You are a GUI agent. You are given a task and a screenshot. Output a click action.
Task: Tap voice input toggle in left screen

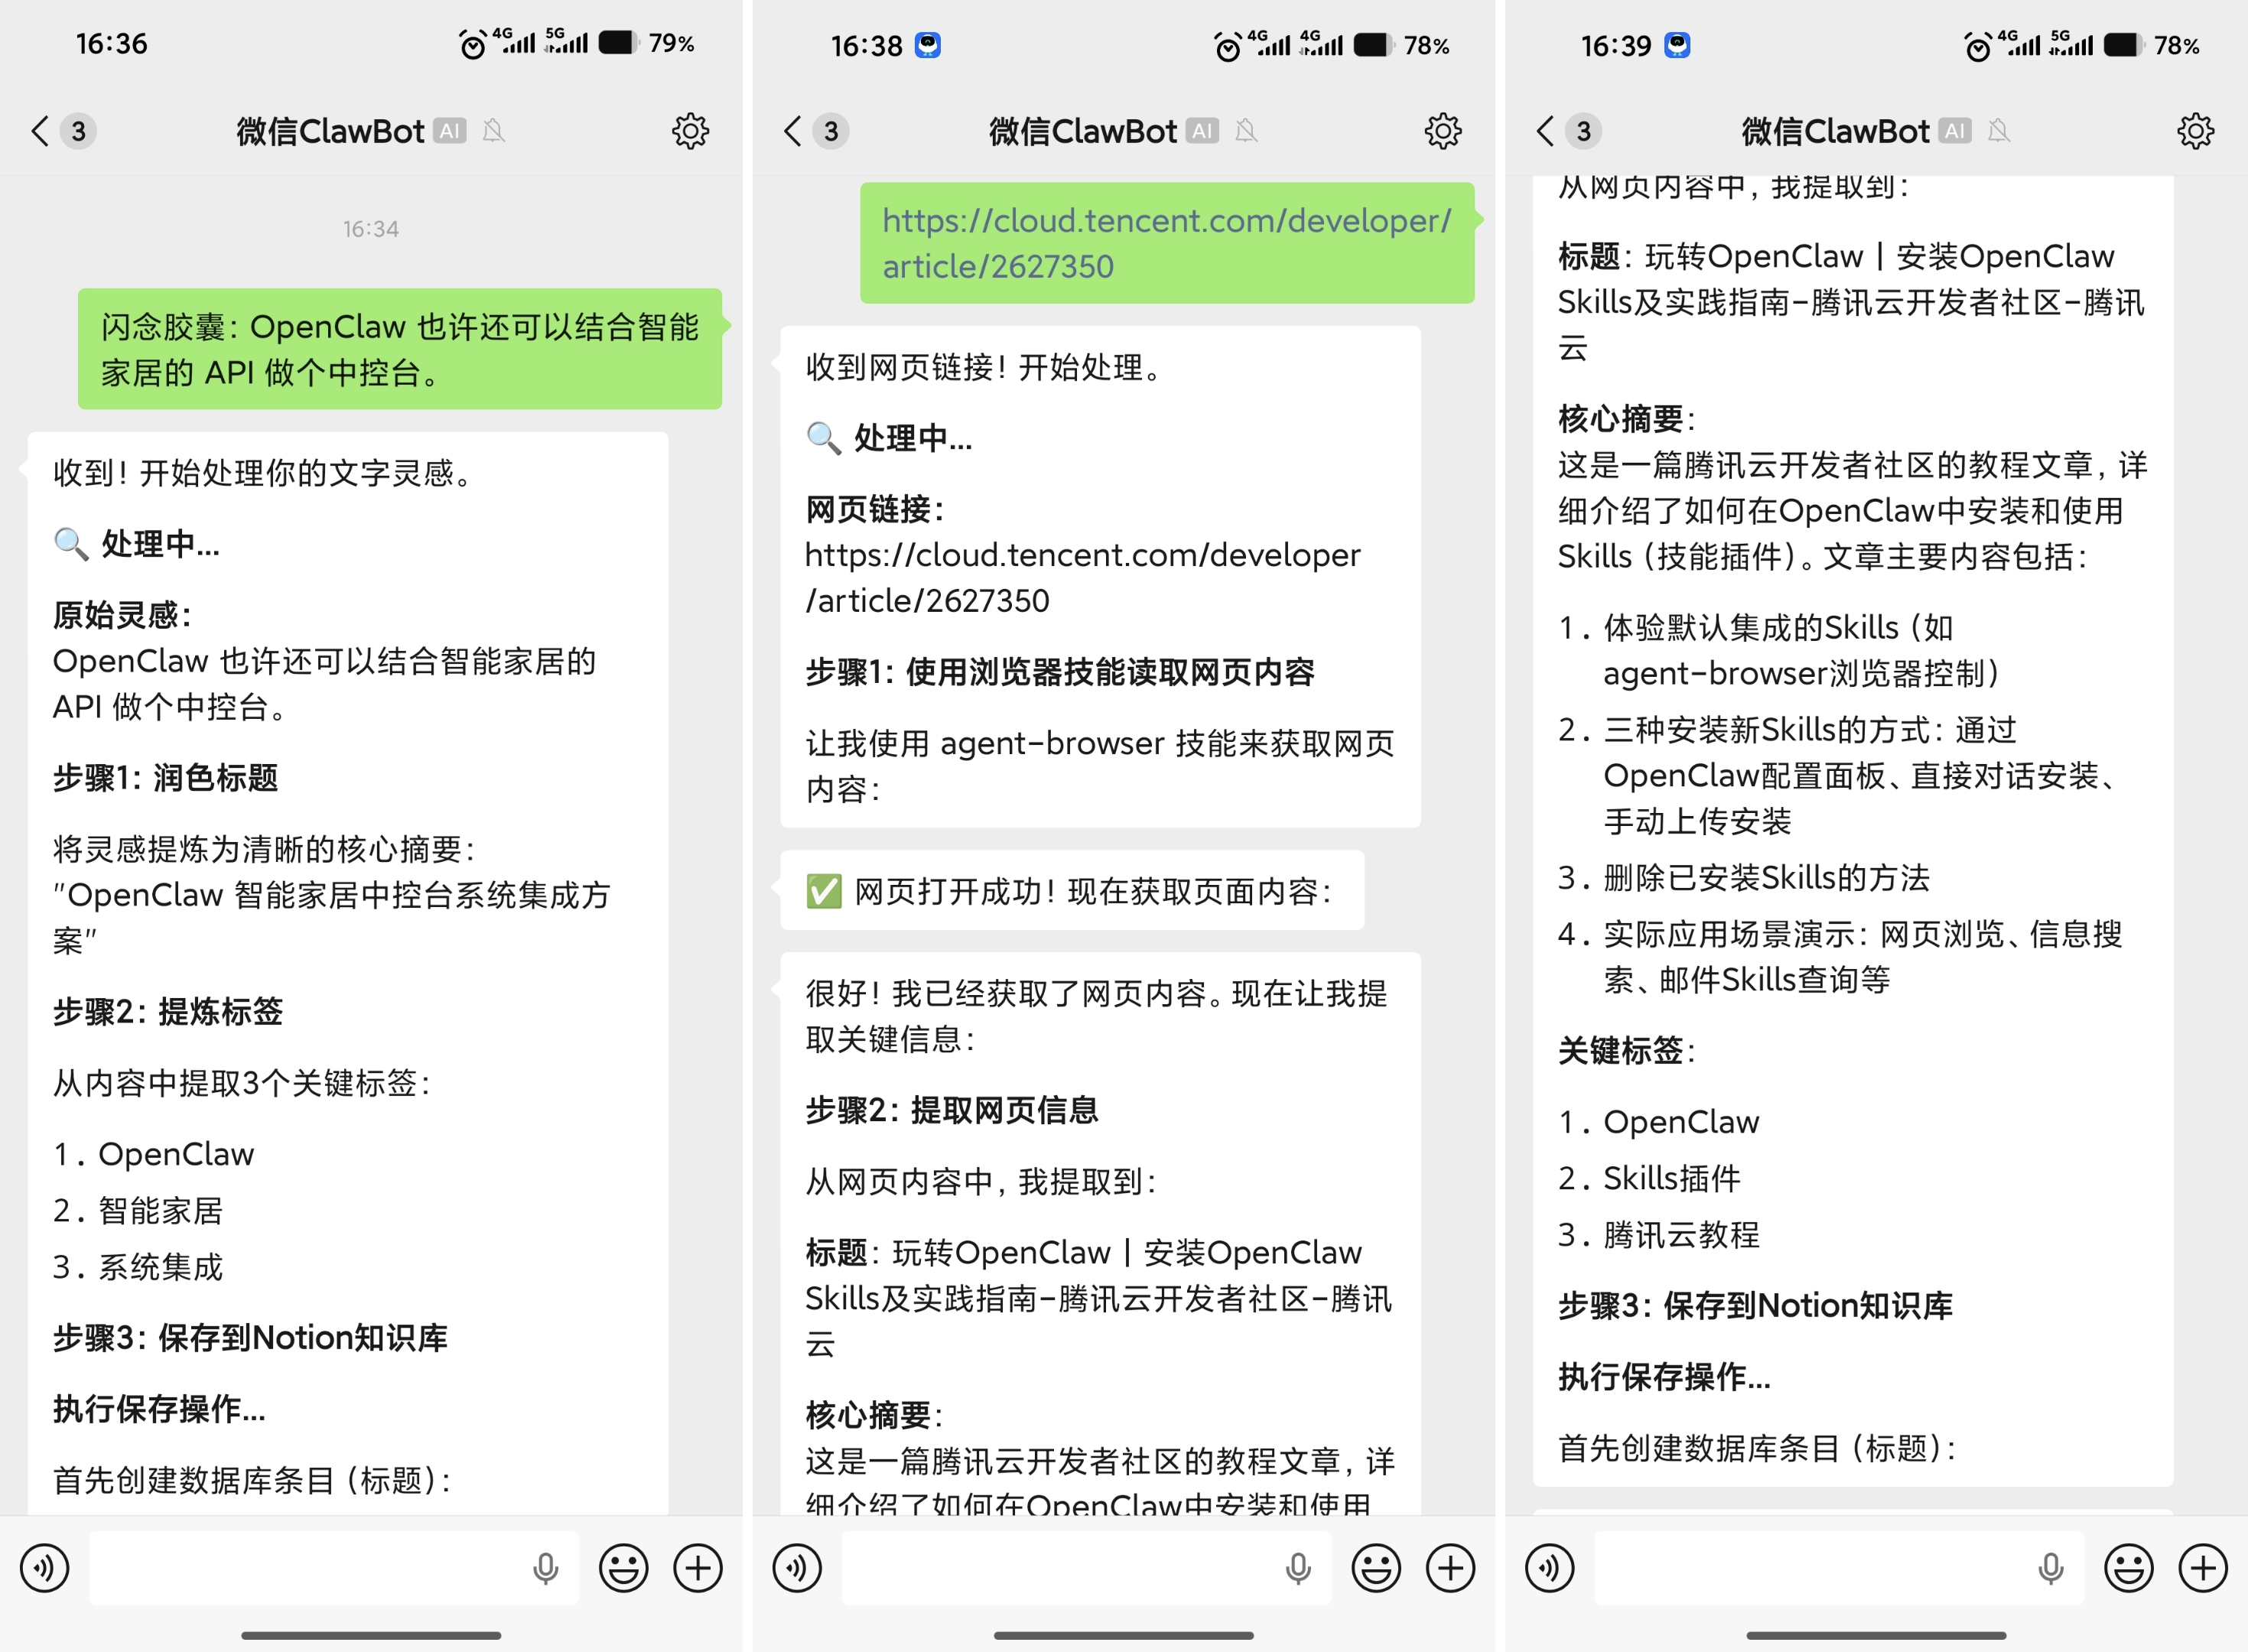[x=45, y=1568]
